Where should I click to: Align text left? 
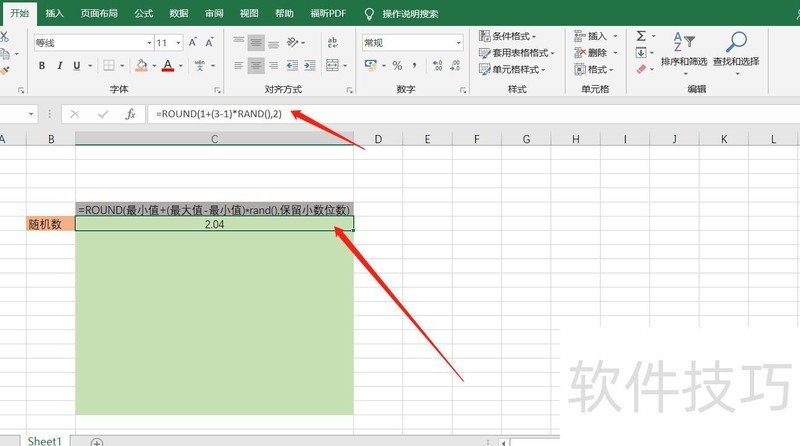[x=238, y=65]
